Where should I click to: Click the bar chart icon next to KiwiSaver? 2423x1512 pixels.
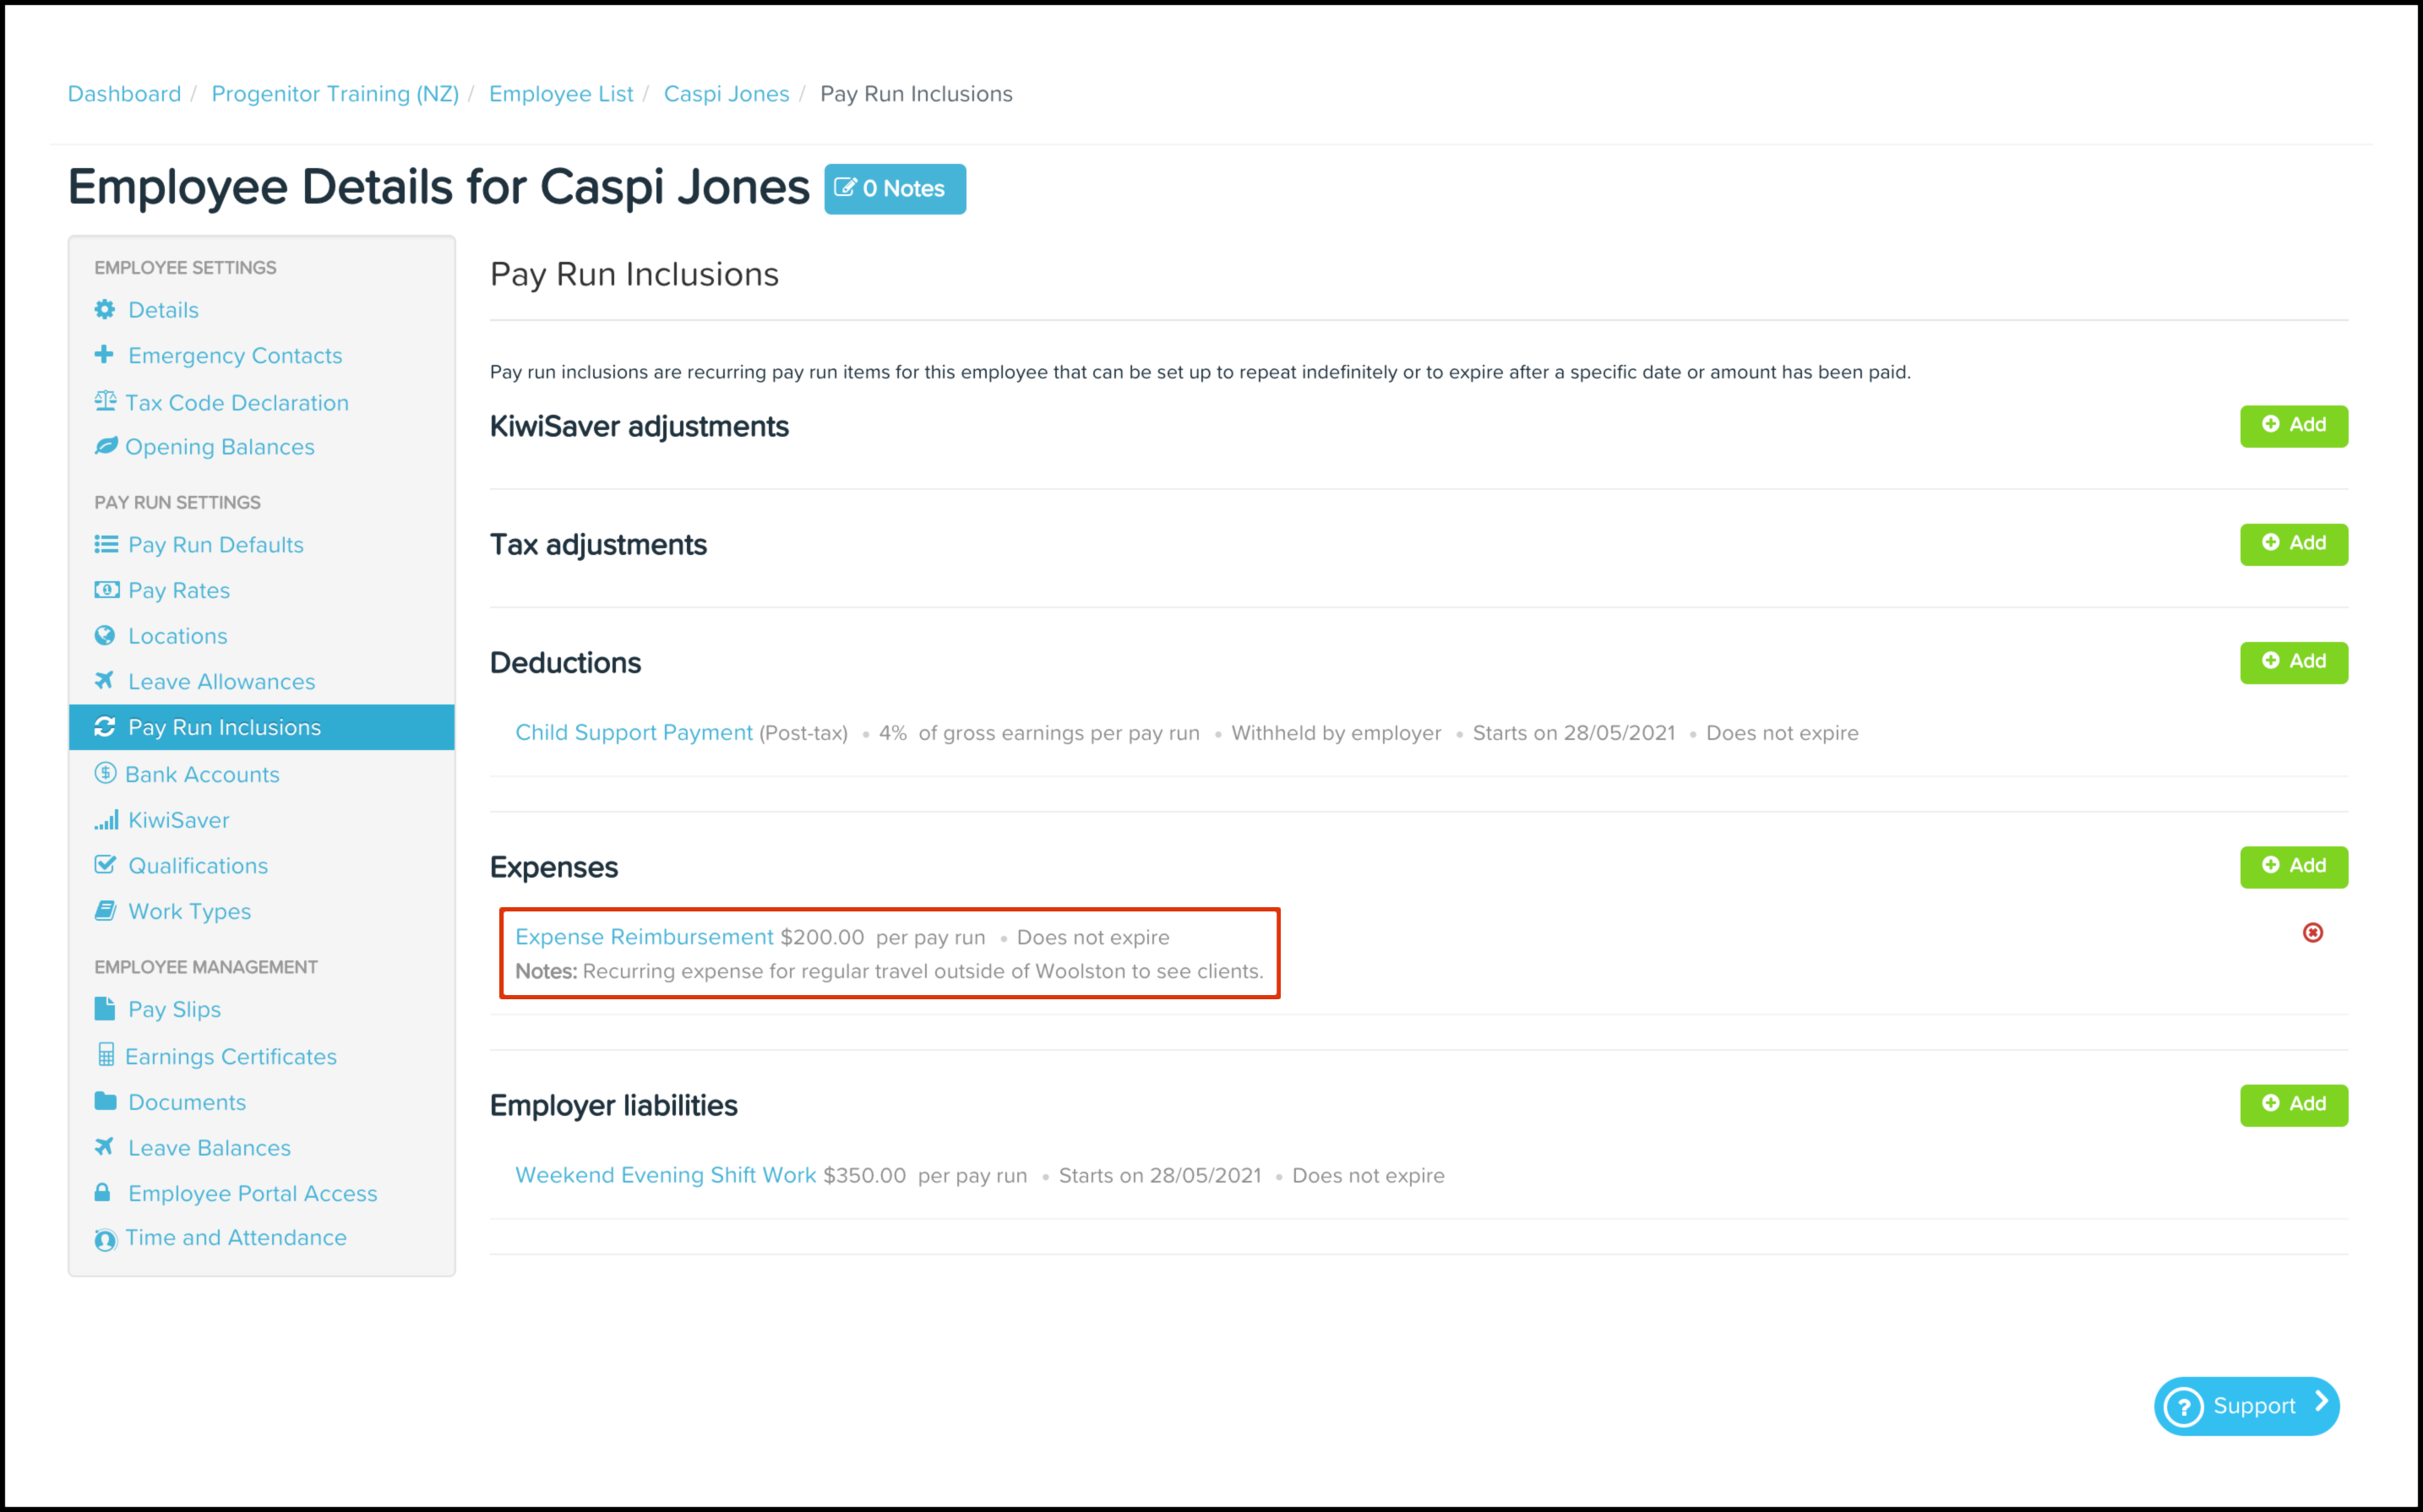pos(106,820)
